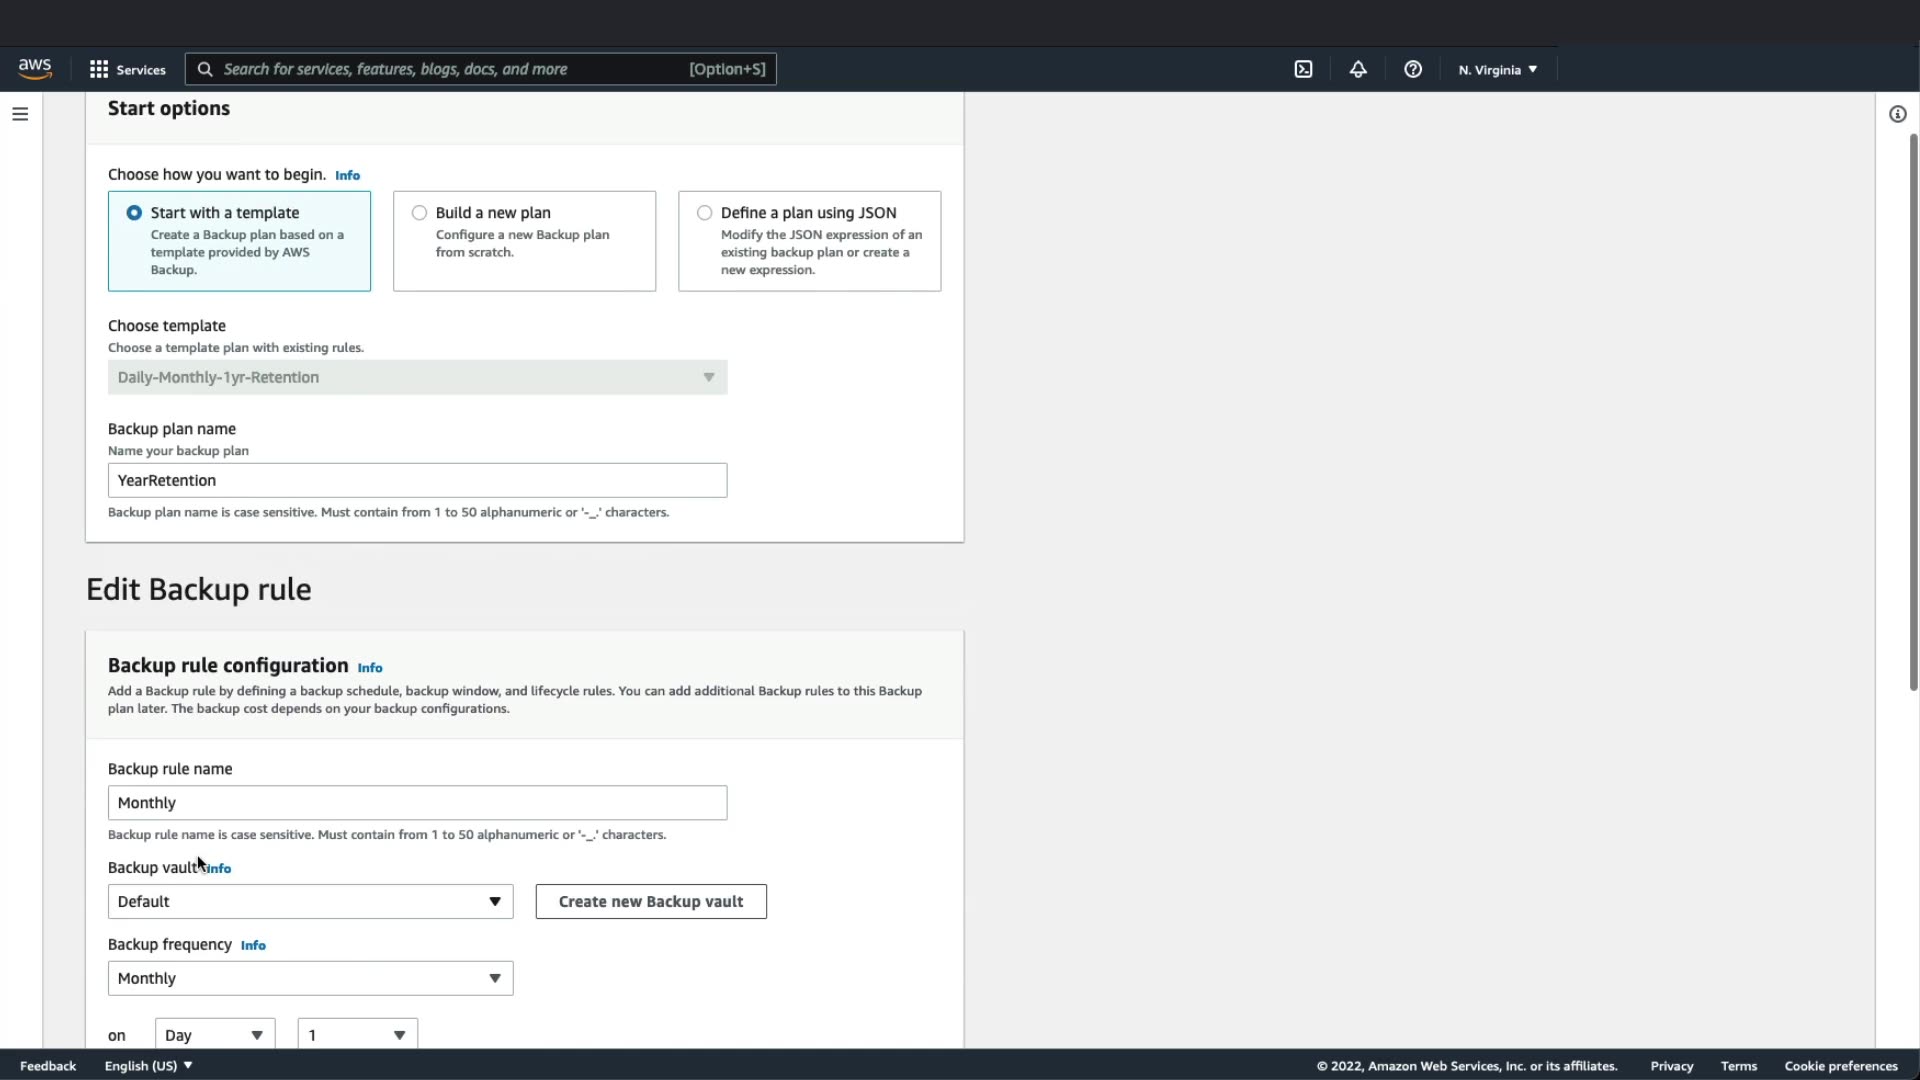Select Build a new plan option
This screenshot has width=1920, height=1080.
click(x=420, y=213)
